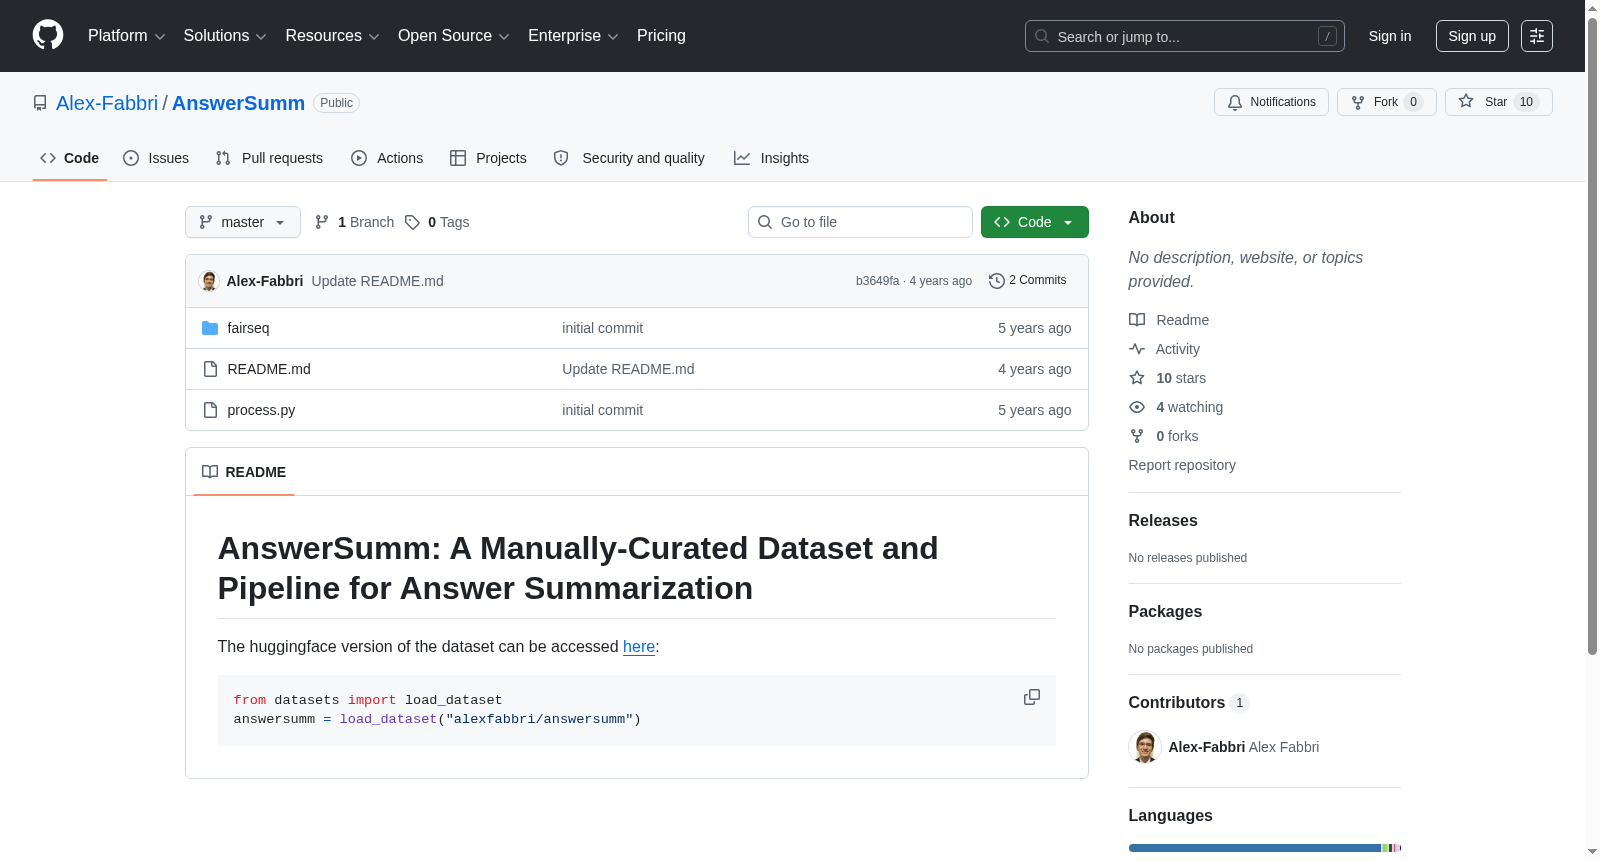Viewport: 1600px width, 861px height.
Task: Click the branch icon next to 1 Branch
Action: pos(322,222)
